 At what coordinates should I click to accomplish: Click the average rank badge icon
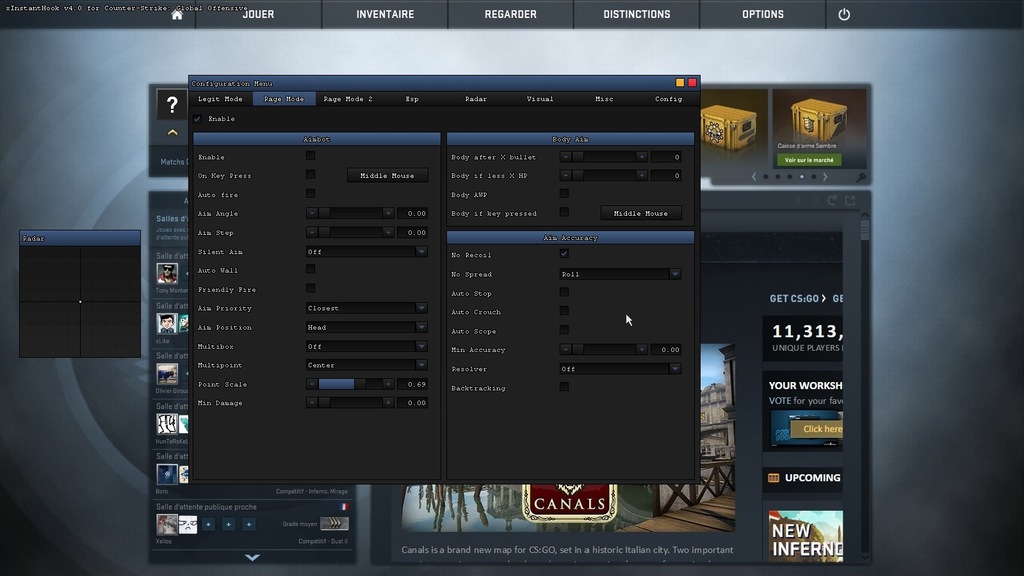(x=334, y=523)
